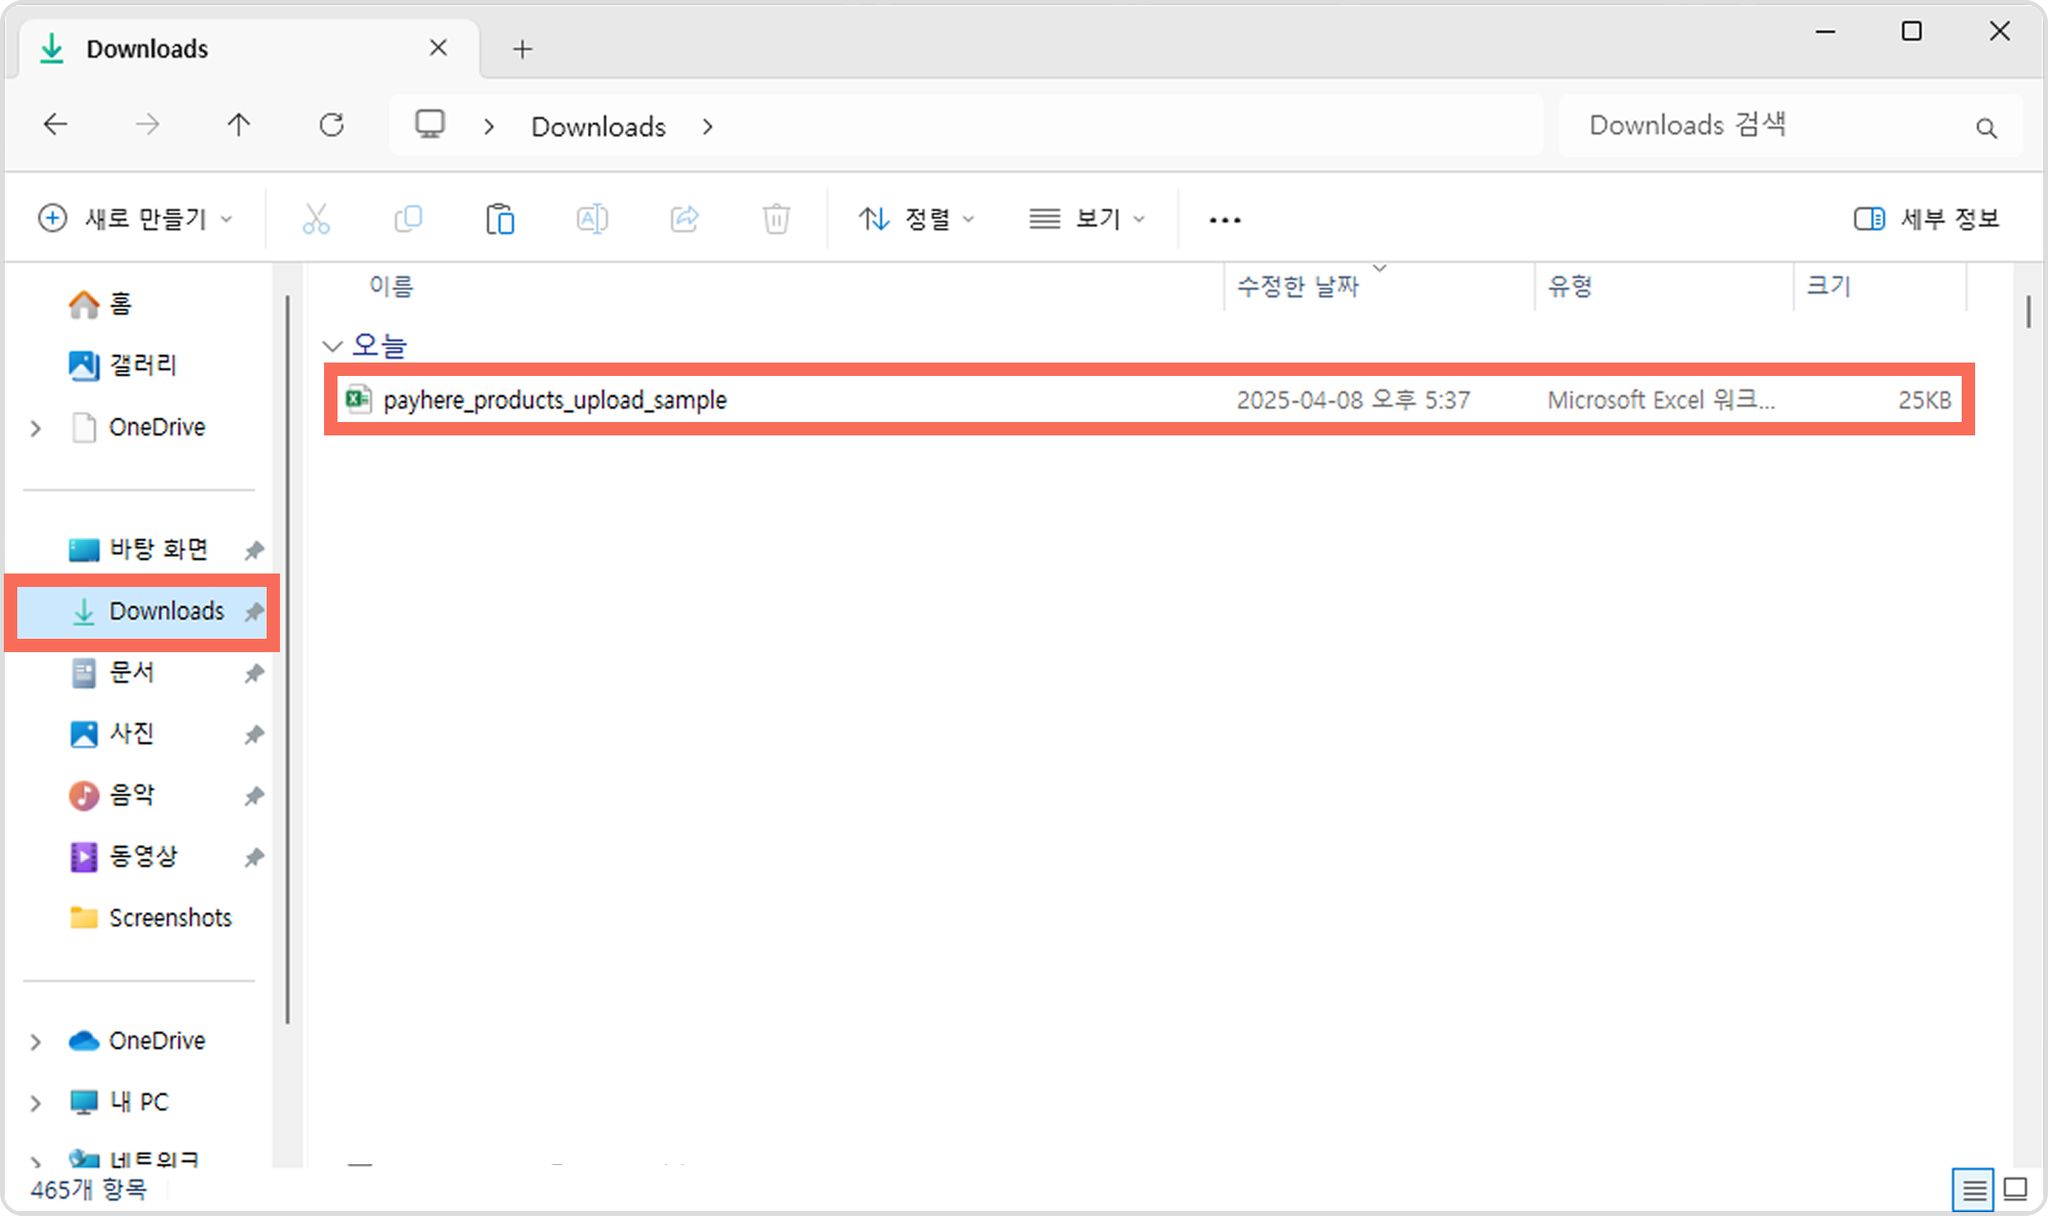Open 사진 in the sidebar
This screenshot has width=2048, height=1216.
click(112, 734)
